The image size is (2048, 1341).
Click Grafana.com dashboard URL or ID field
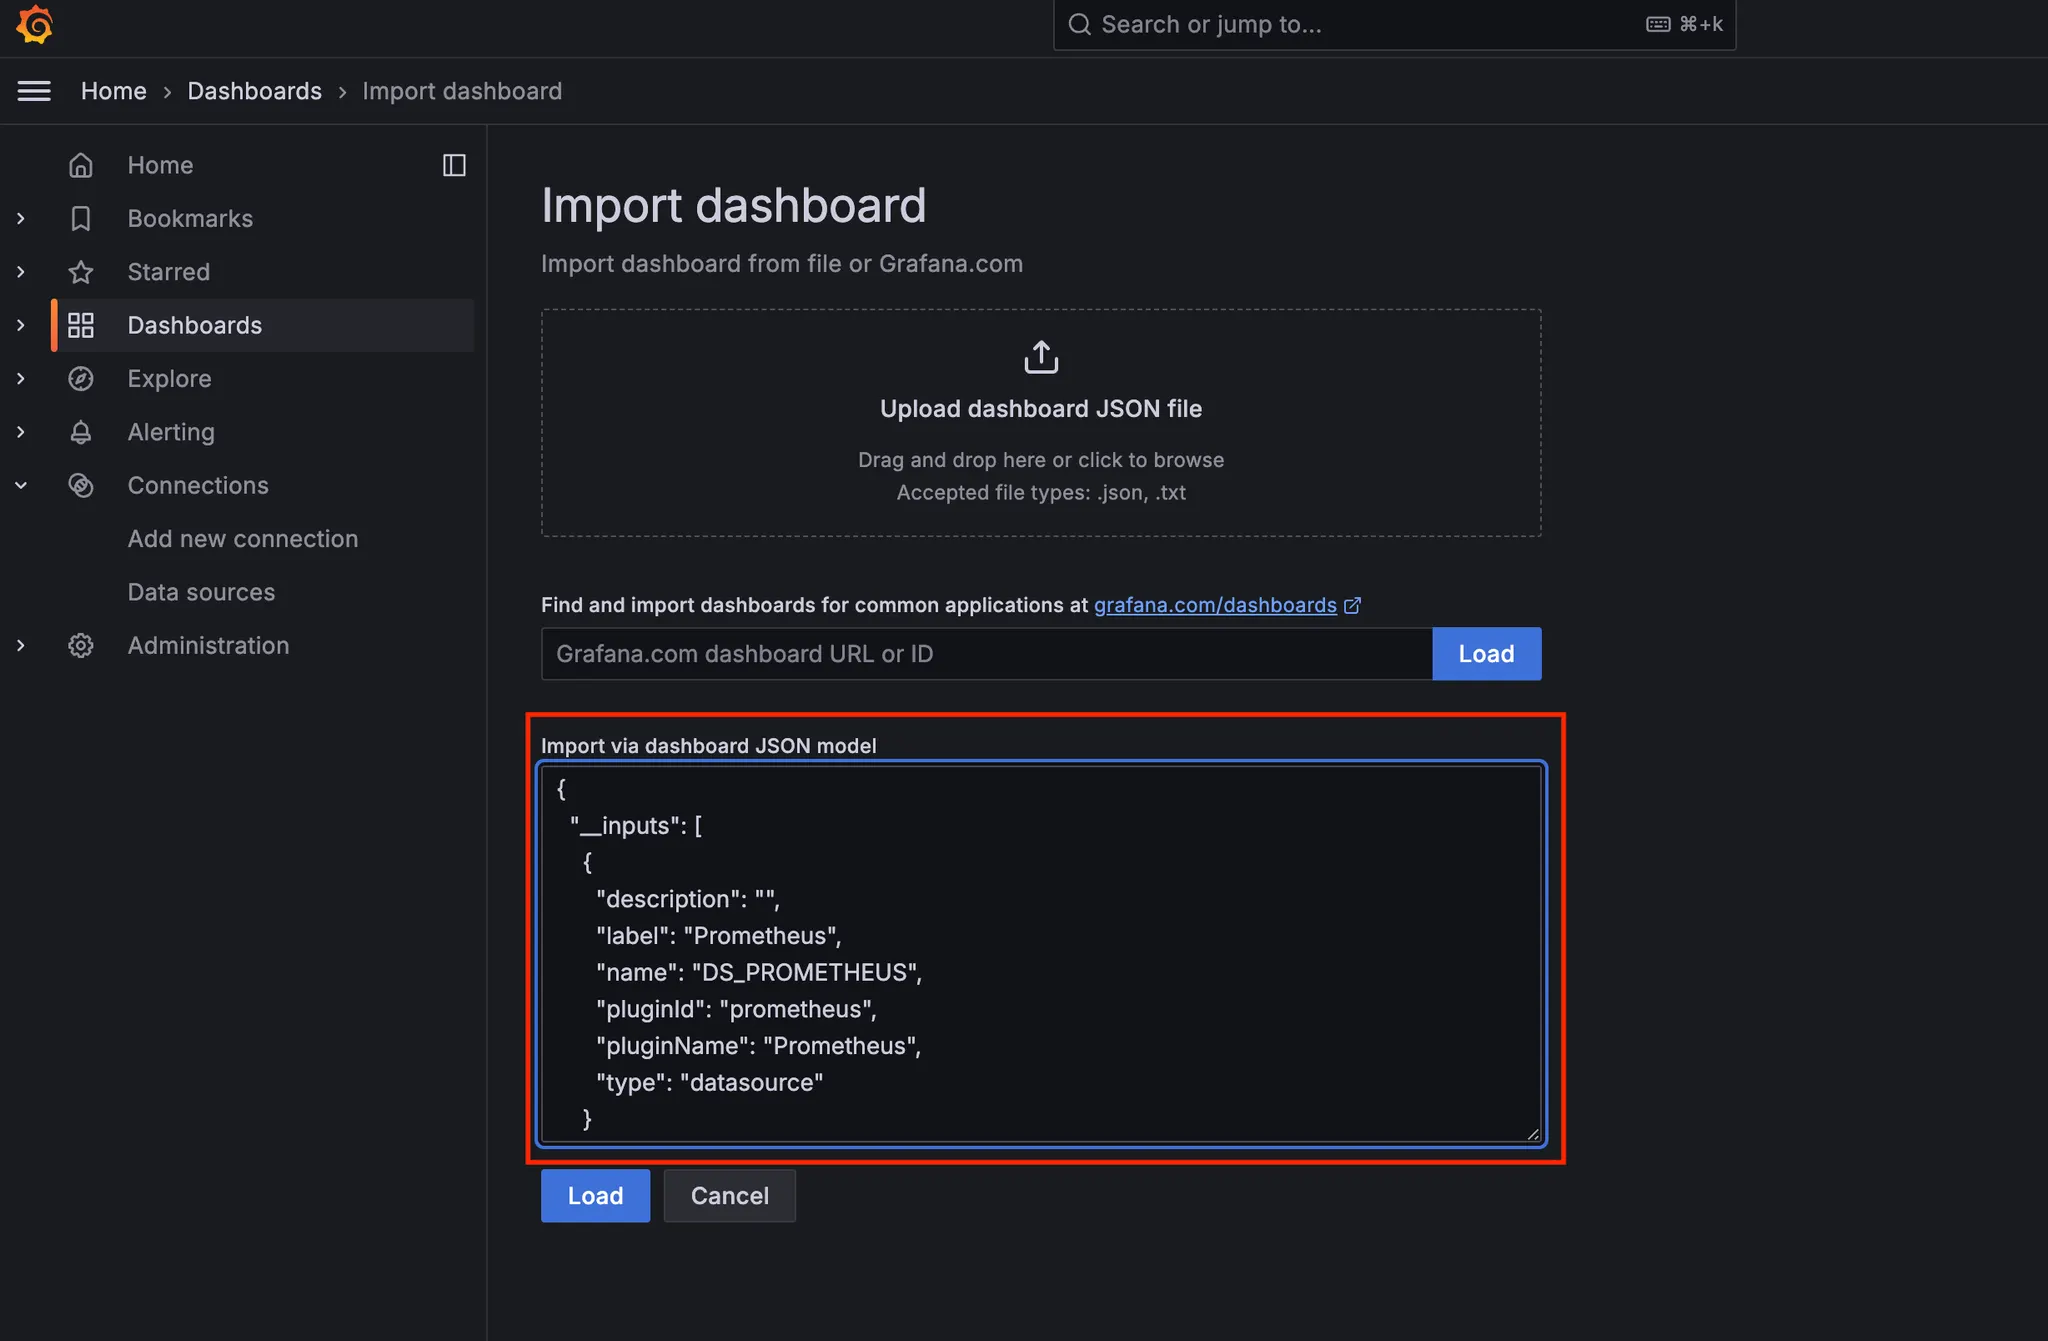[986, 654]
